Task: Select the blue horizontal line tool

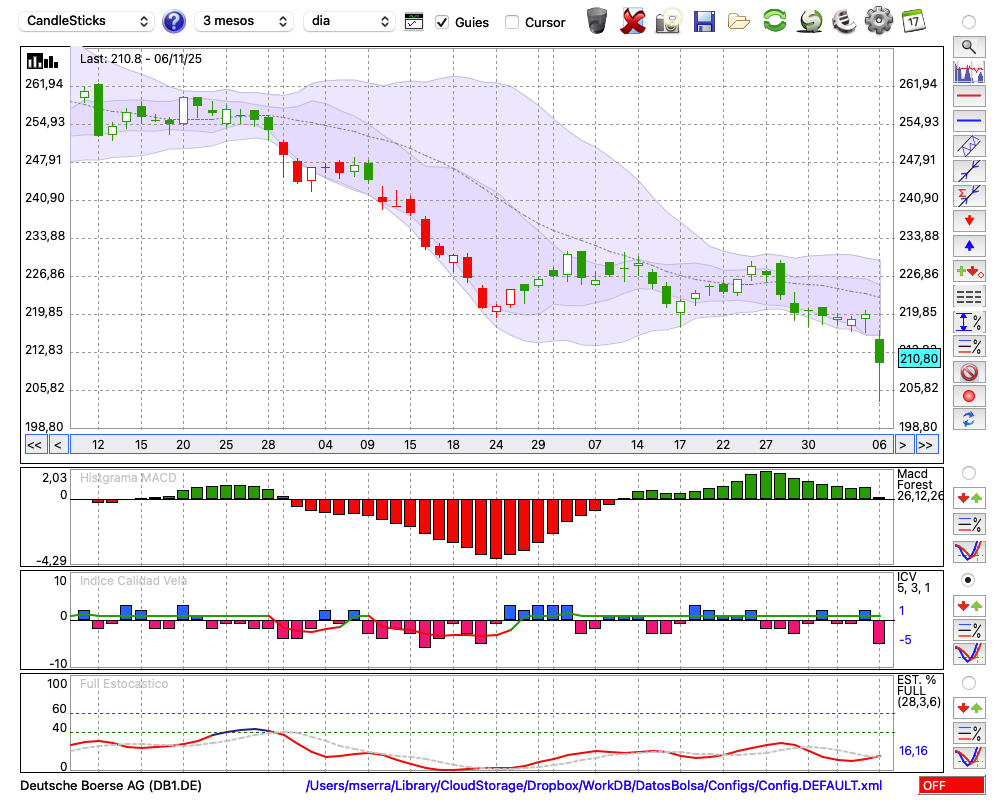Action: point(968,121)
